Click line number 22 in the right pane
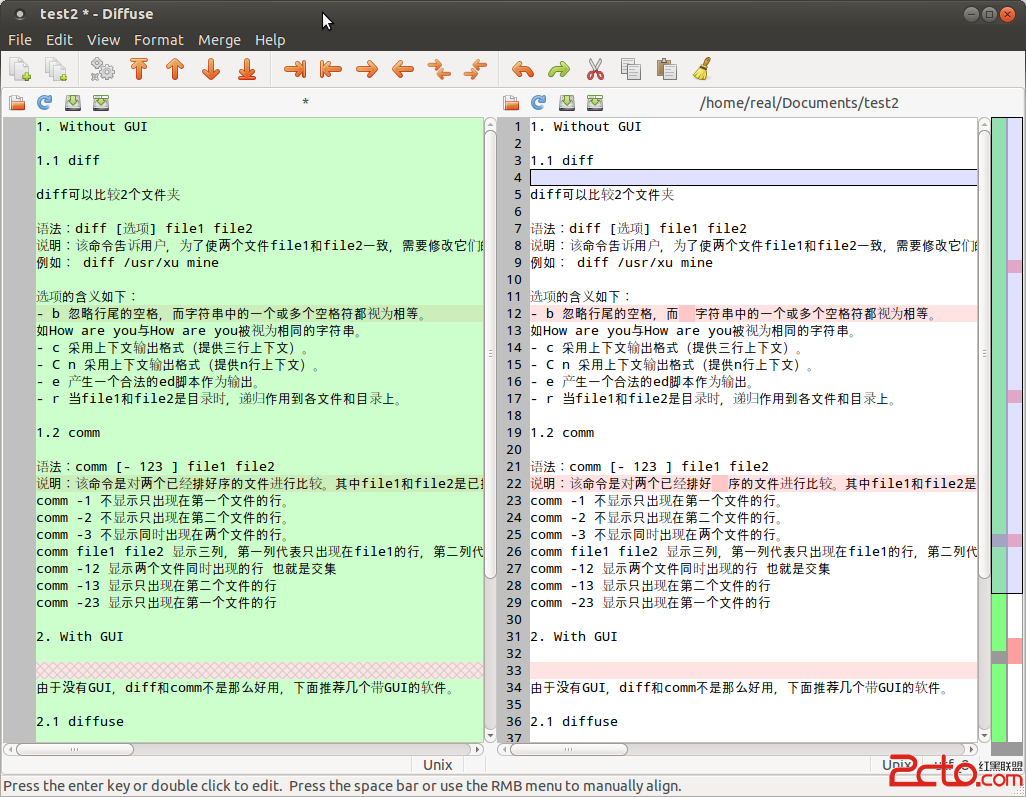 [x=514, y=484]
